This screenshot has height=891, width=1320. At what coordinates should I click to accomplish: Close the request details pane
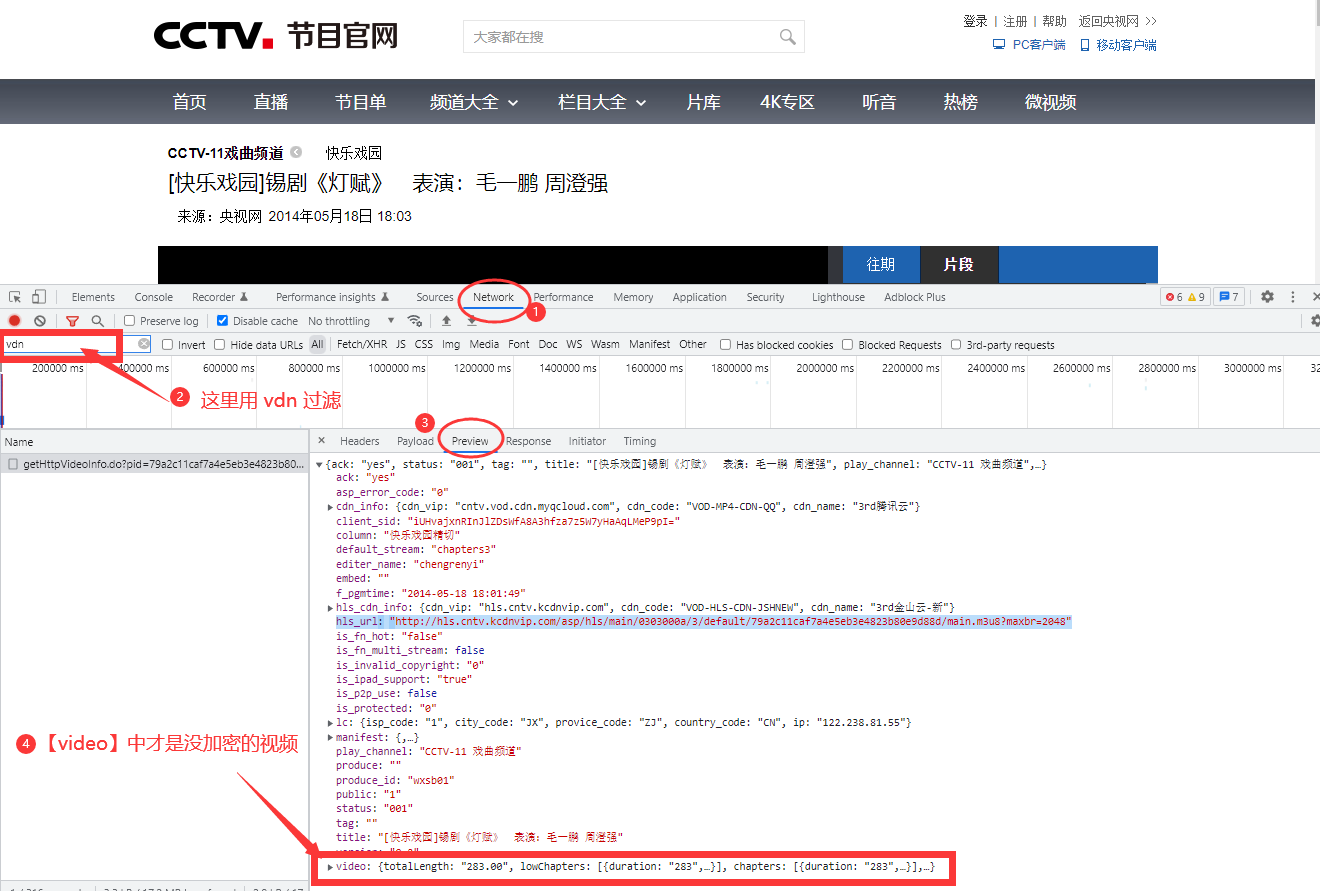(x=322, y=440)
